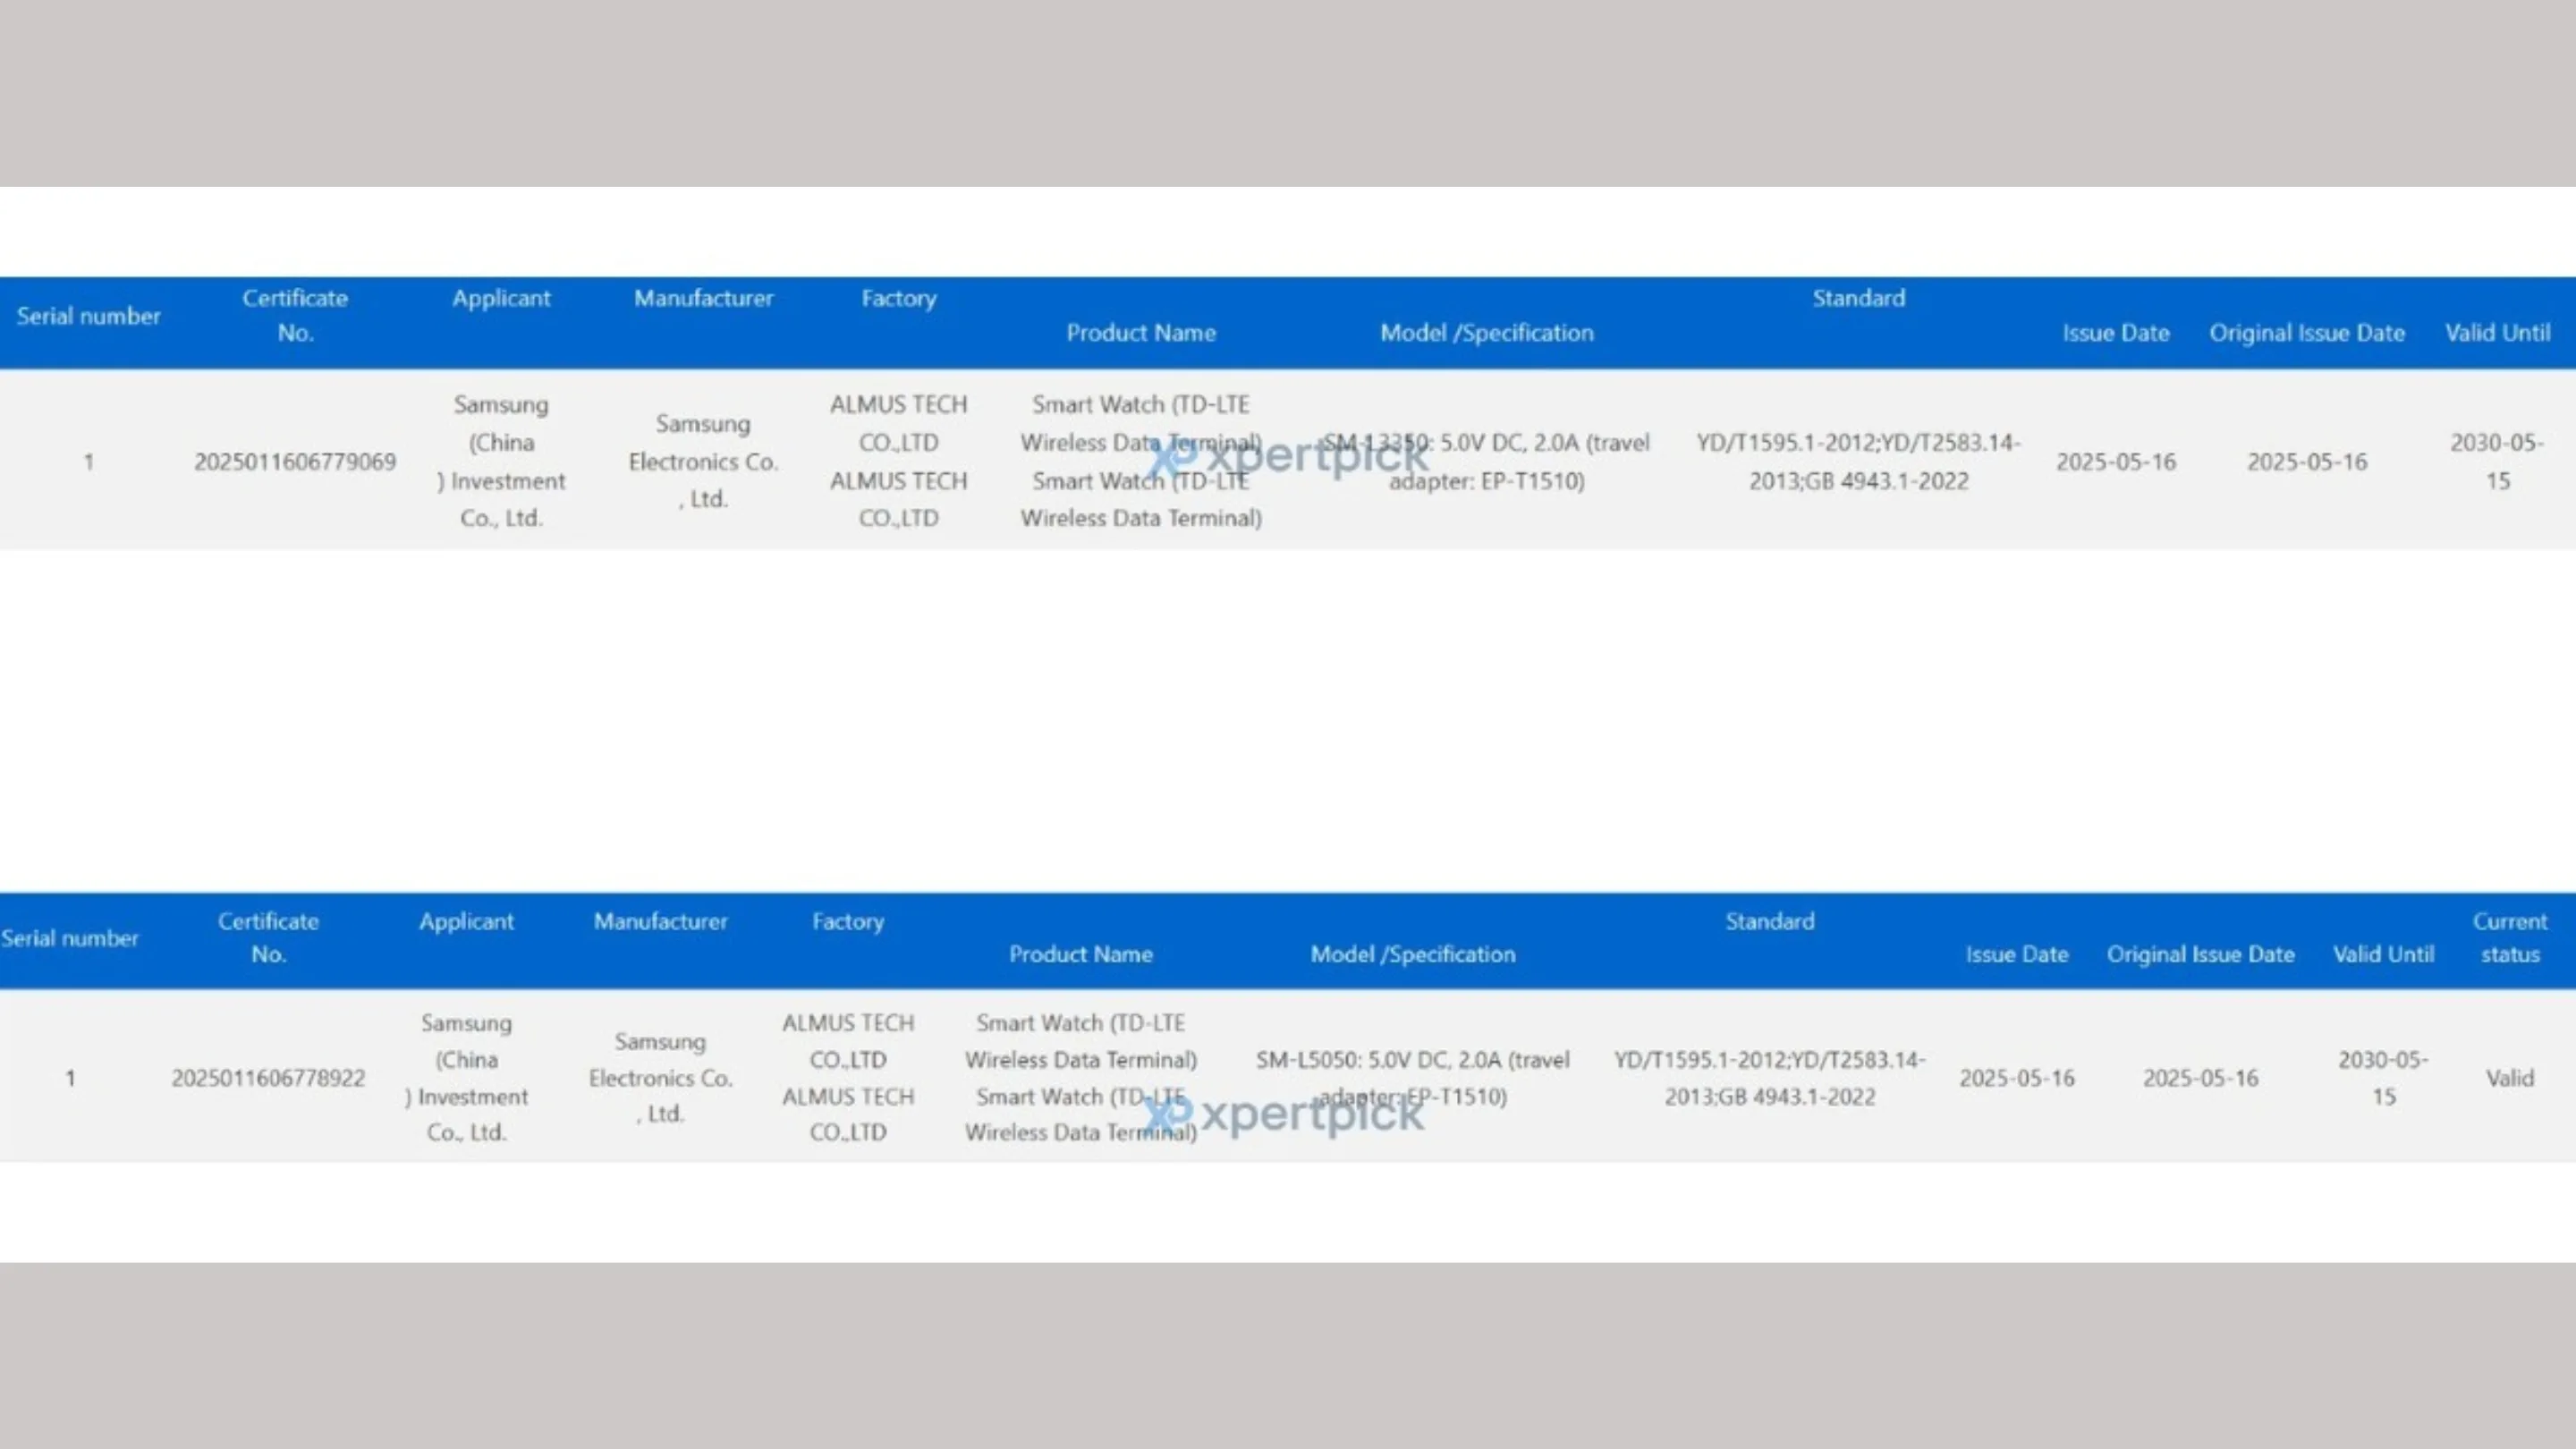2576x1449 pixels.
Task: Click Standard header in the SM-L3350 table
Action: point(1859,298)
